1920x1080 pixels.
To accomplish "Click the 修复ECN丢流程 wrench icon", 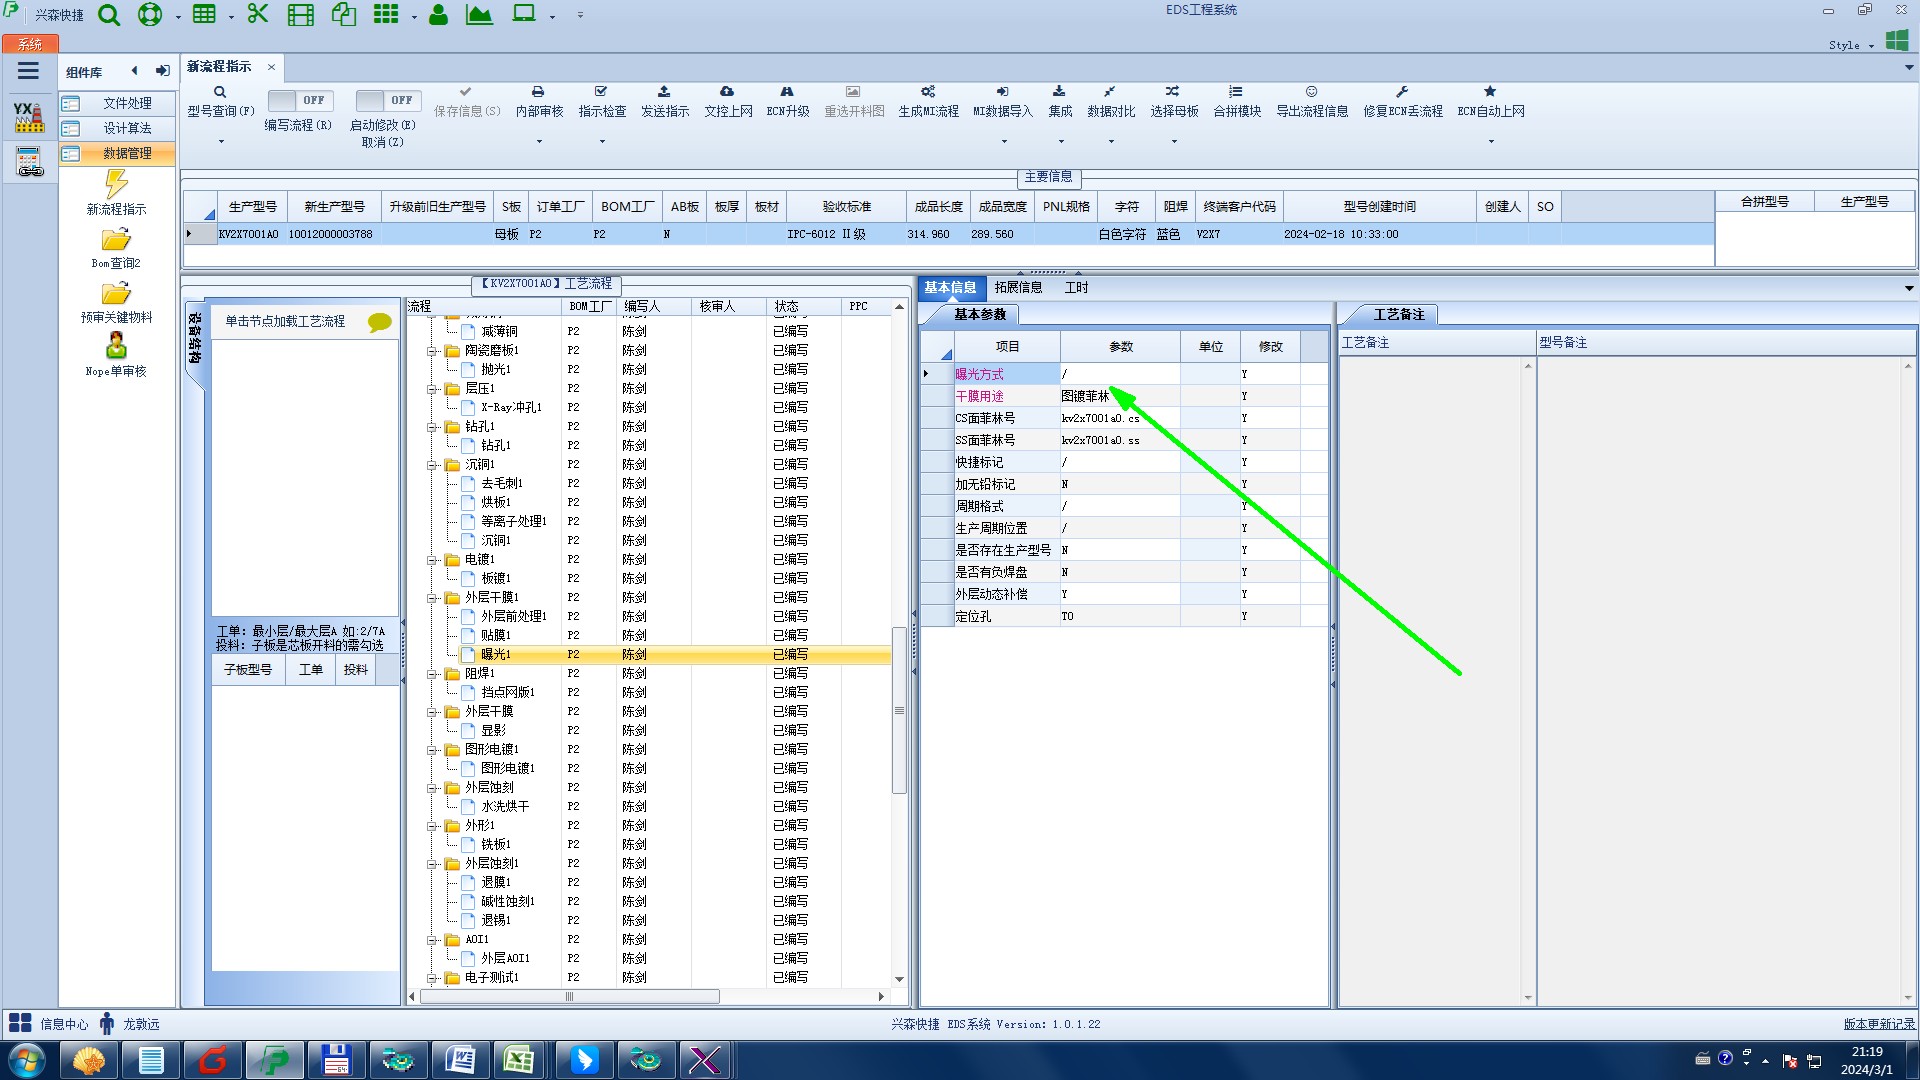I will (1402, 92).
